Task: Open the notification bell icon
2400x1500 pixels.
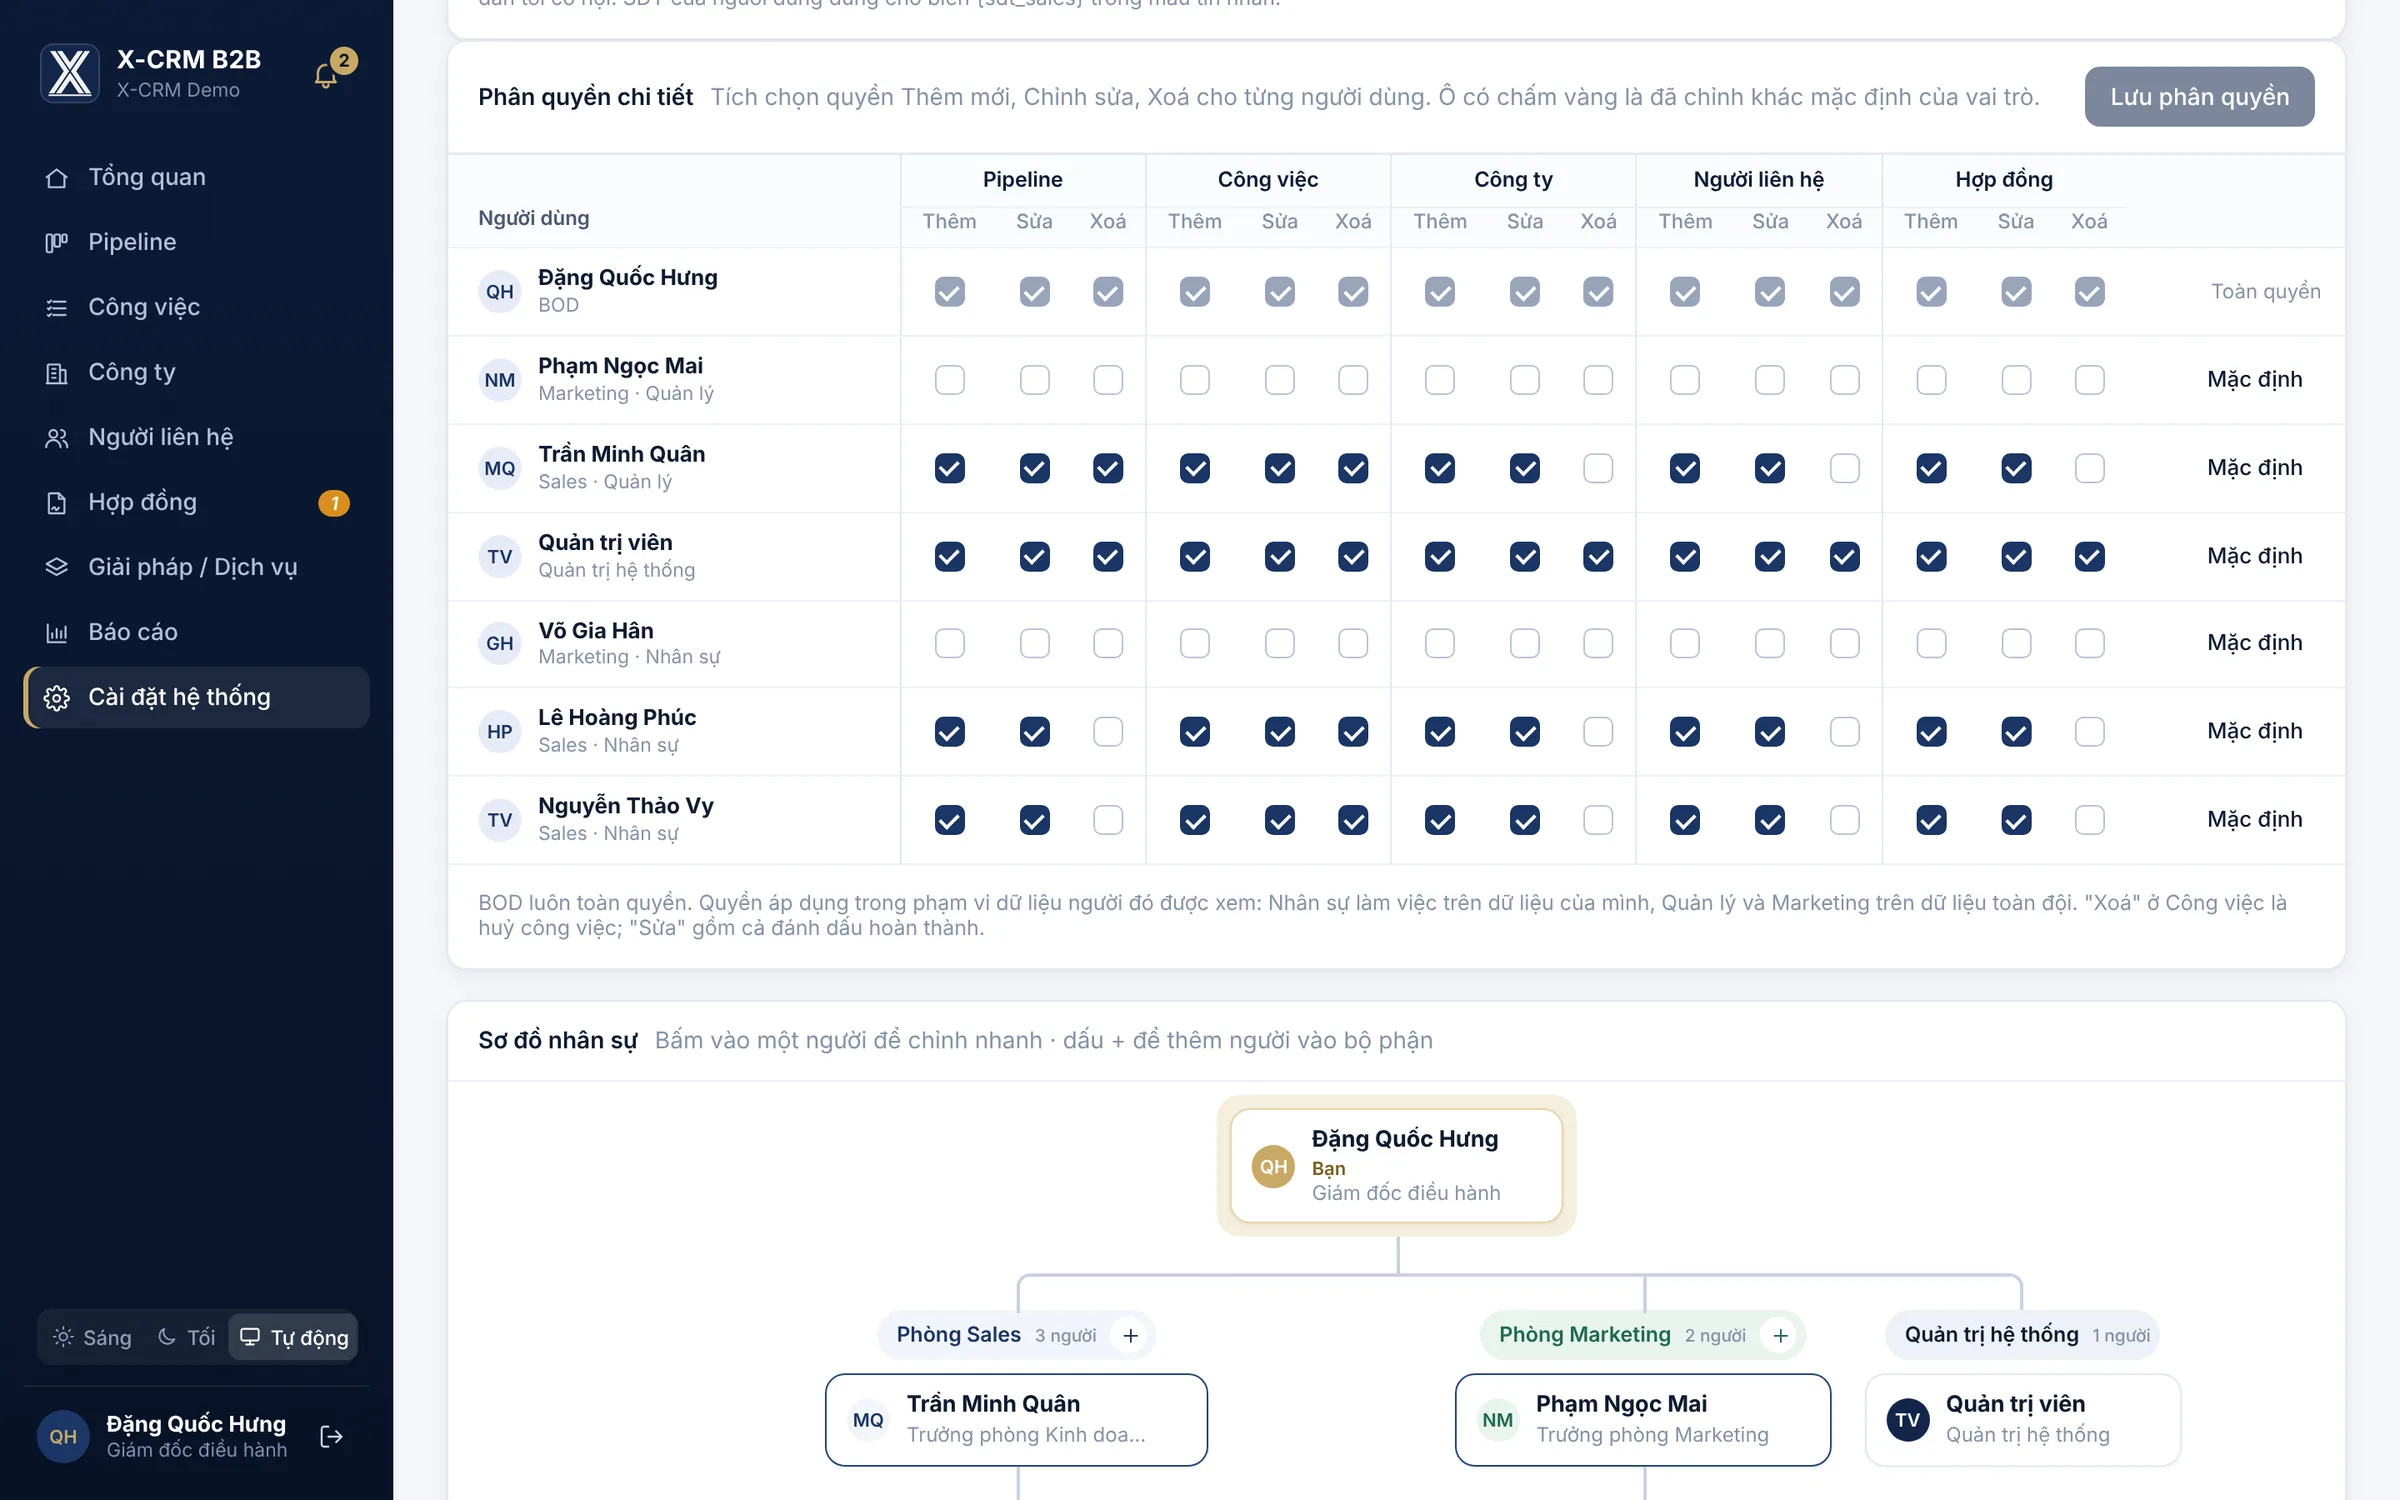Action: click(x=326, y=76)
